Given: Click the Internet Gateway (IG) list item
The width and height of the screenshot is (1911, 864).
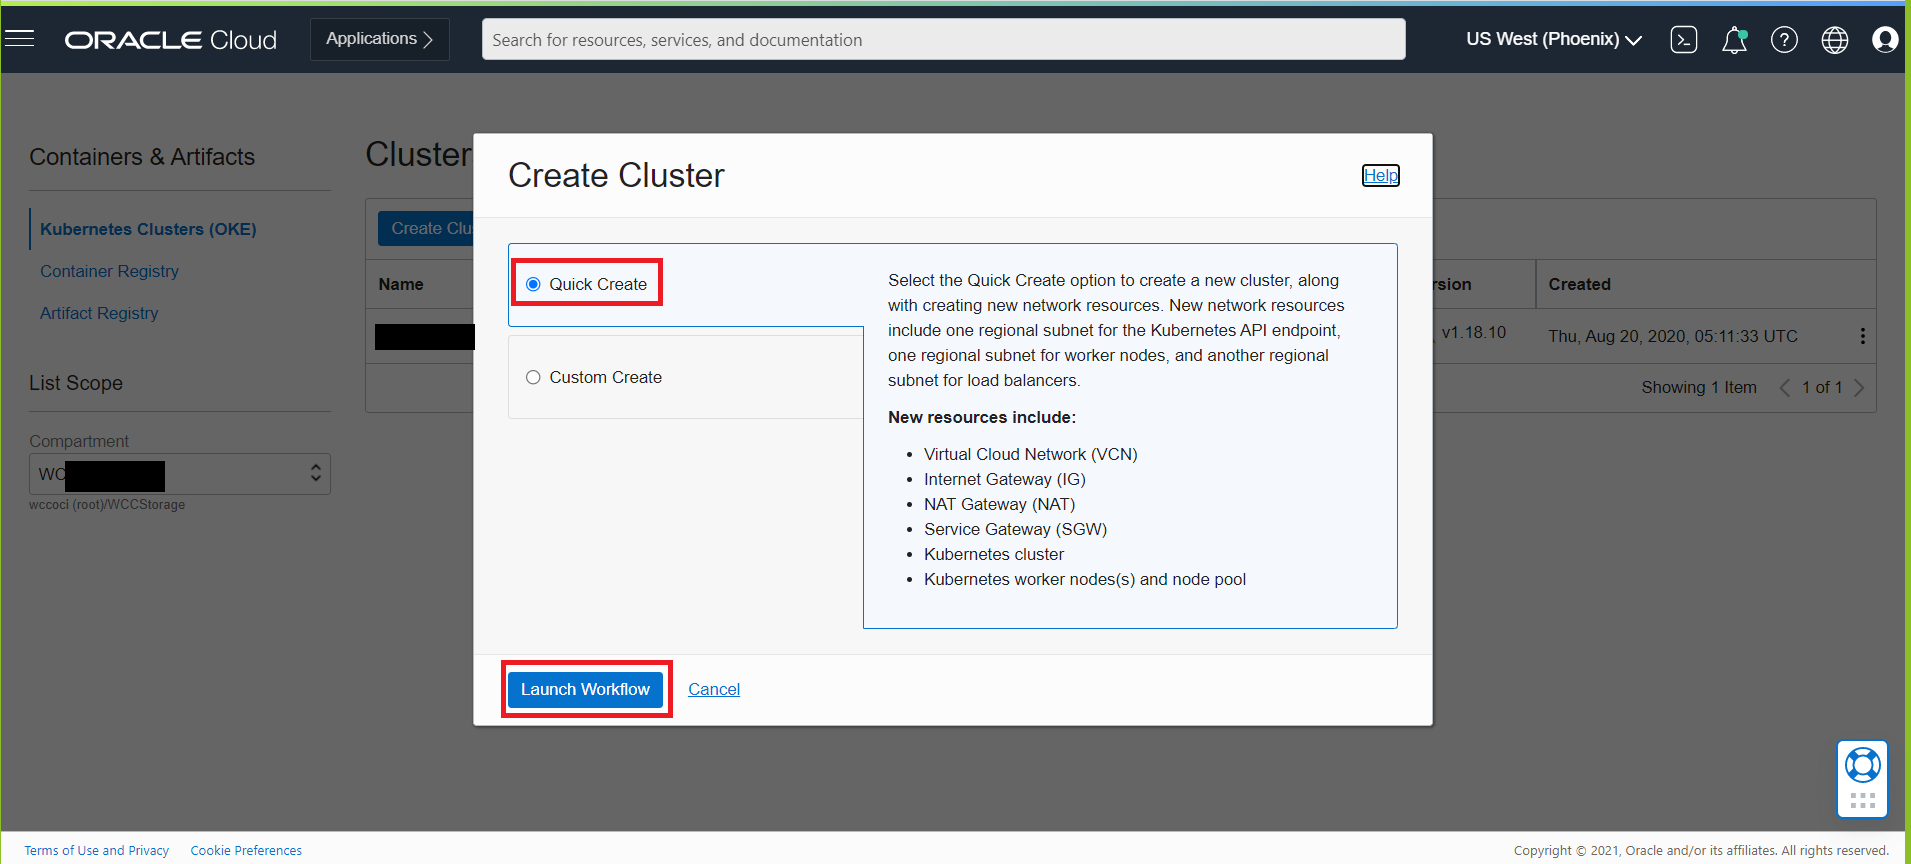Looking at the screenshot, I should 1005,479.
